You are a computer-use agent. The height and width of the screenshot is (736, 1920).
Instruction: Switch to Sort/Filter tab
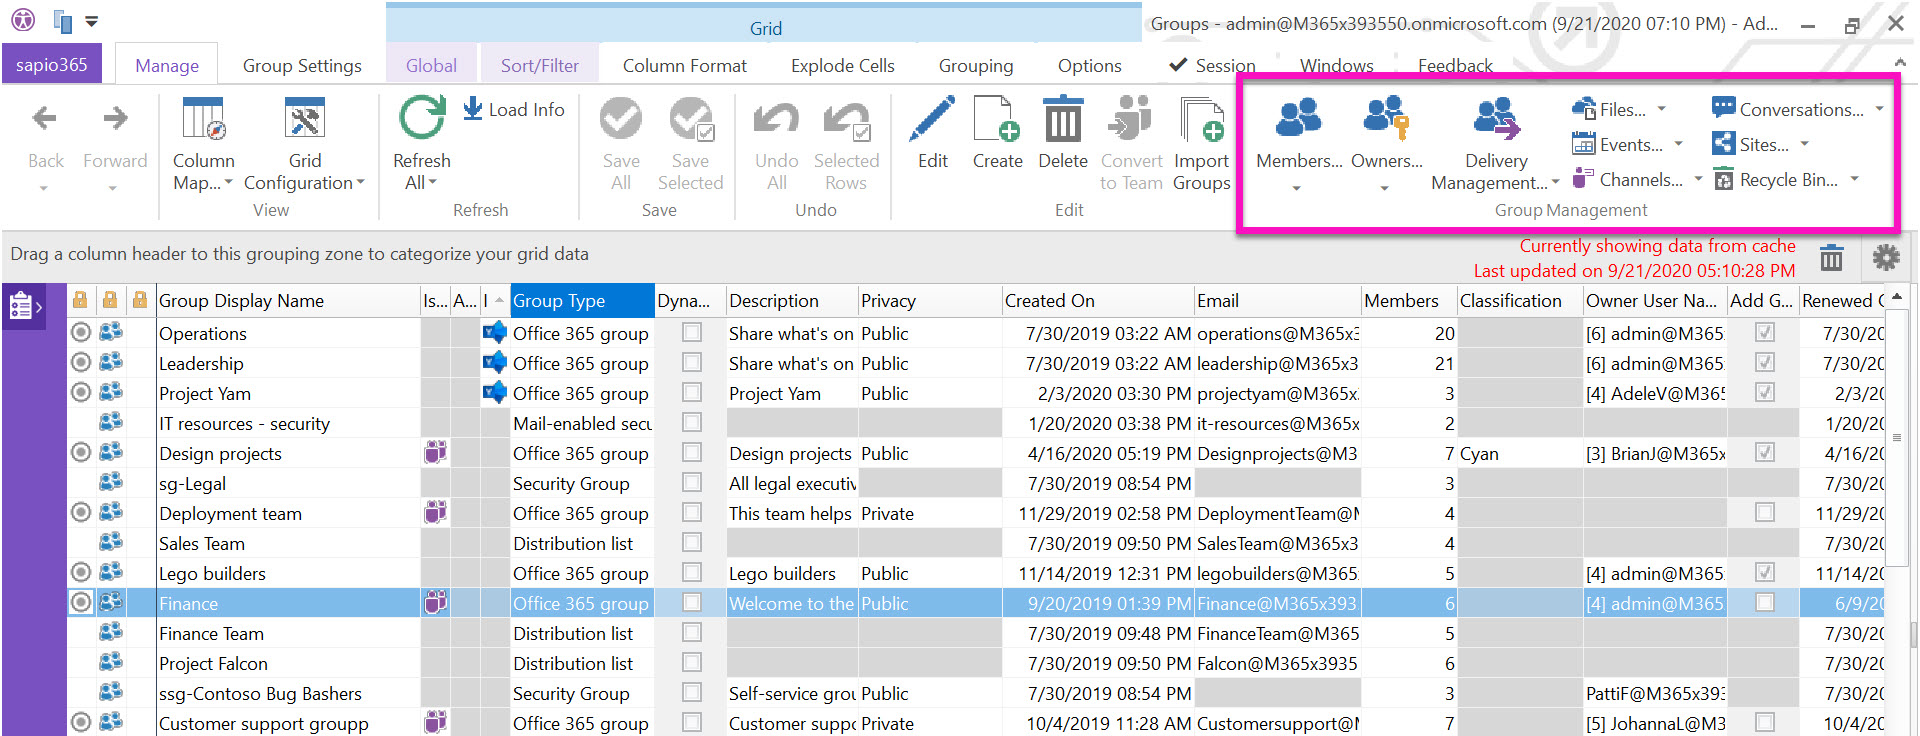540,65
